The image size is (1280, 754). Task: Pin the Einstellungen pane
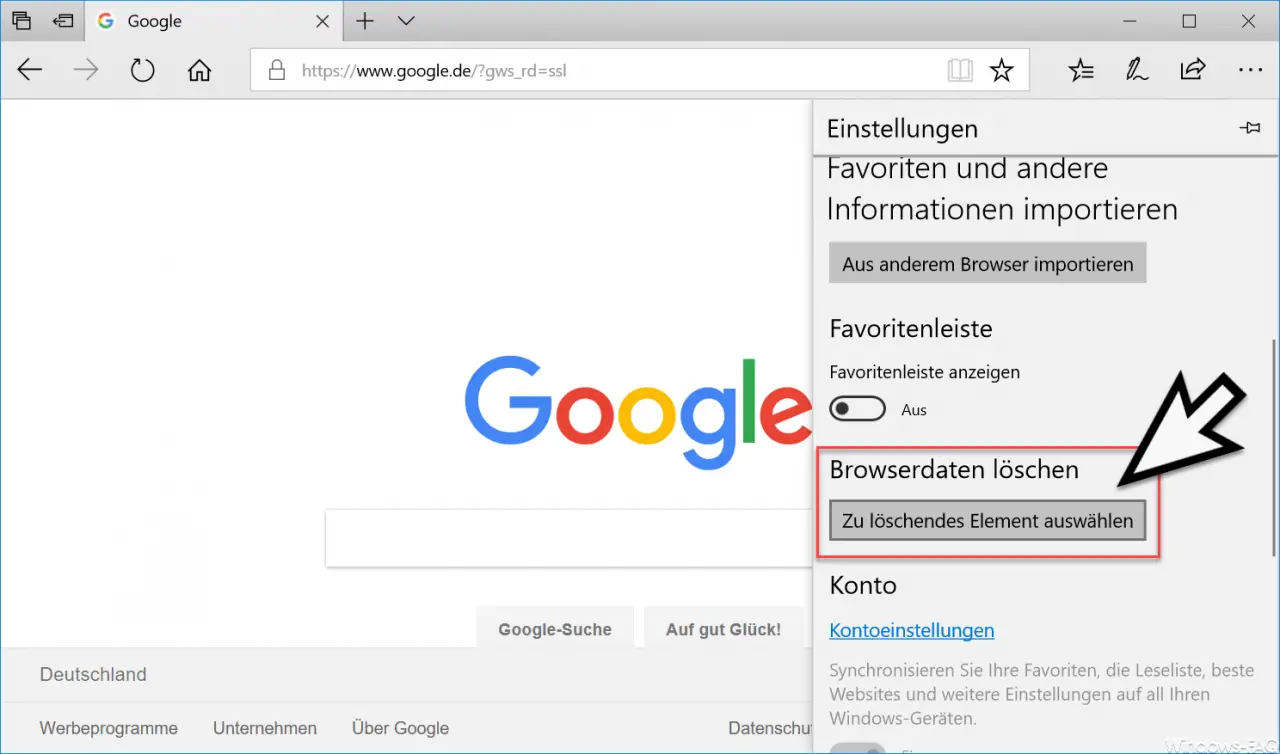click(1249, 128)
